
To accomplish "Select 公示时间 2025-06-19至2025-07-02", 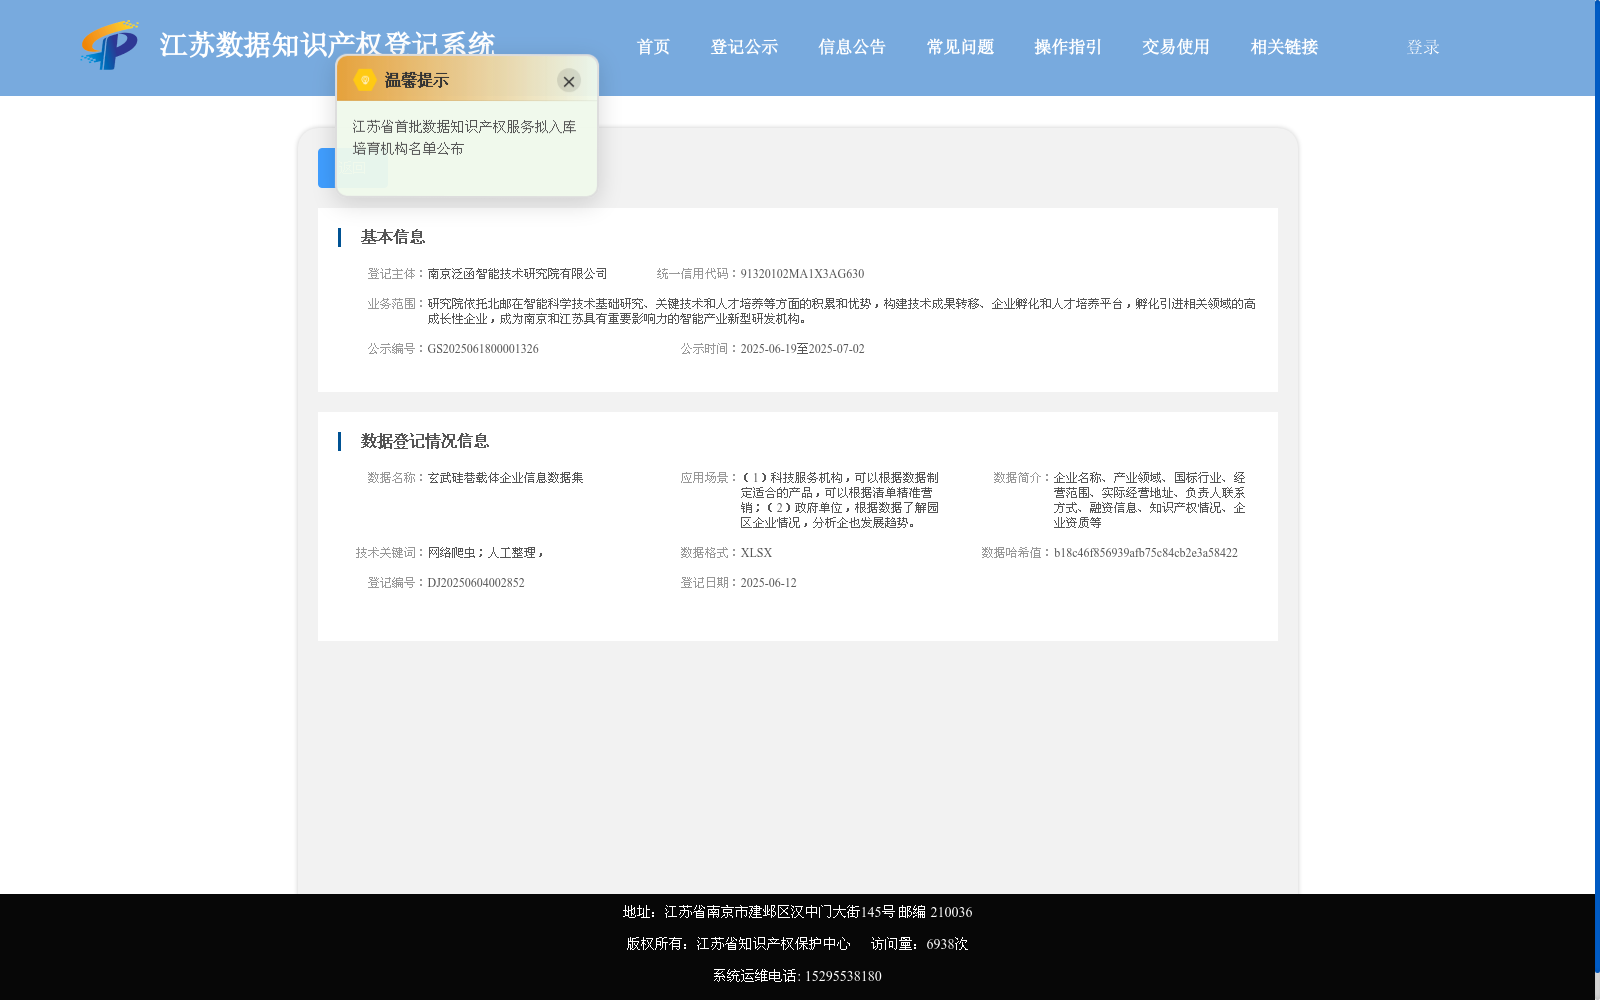I will tap(802, 349).
